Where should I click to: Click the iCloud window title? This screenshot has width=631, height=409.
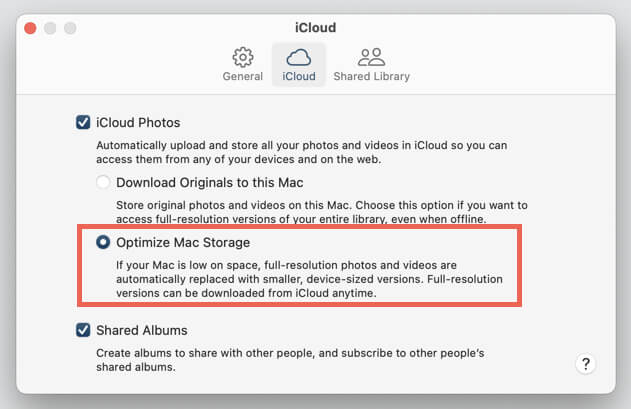[316, 28]
